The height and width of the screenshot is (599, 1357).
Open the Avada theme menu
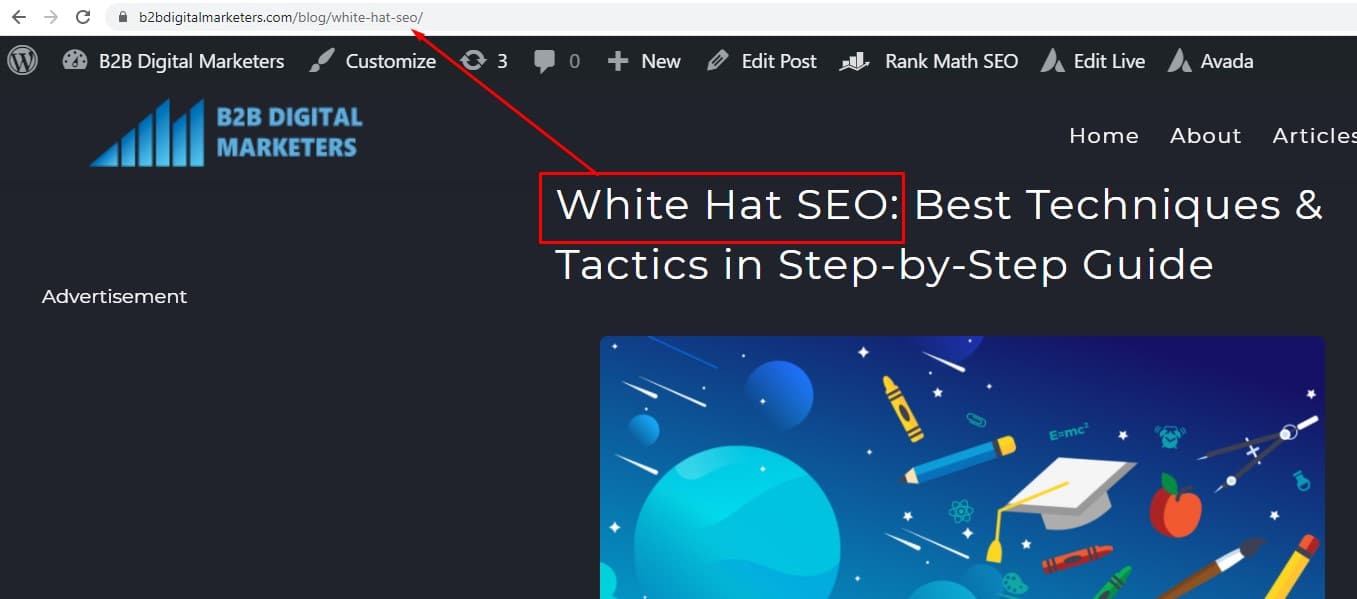1227,61
